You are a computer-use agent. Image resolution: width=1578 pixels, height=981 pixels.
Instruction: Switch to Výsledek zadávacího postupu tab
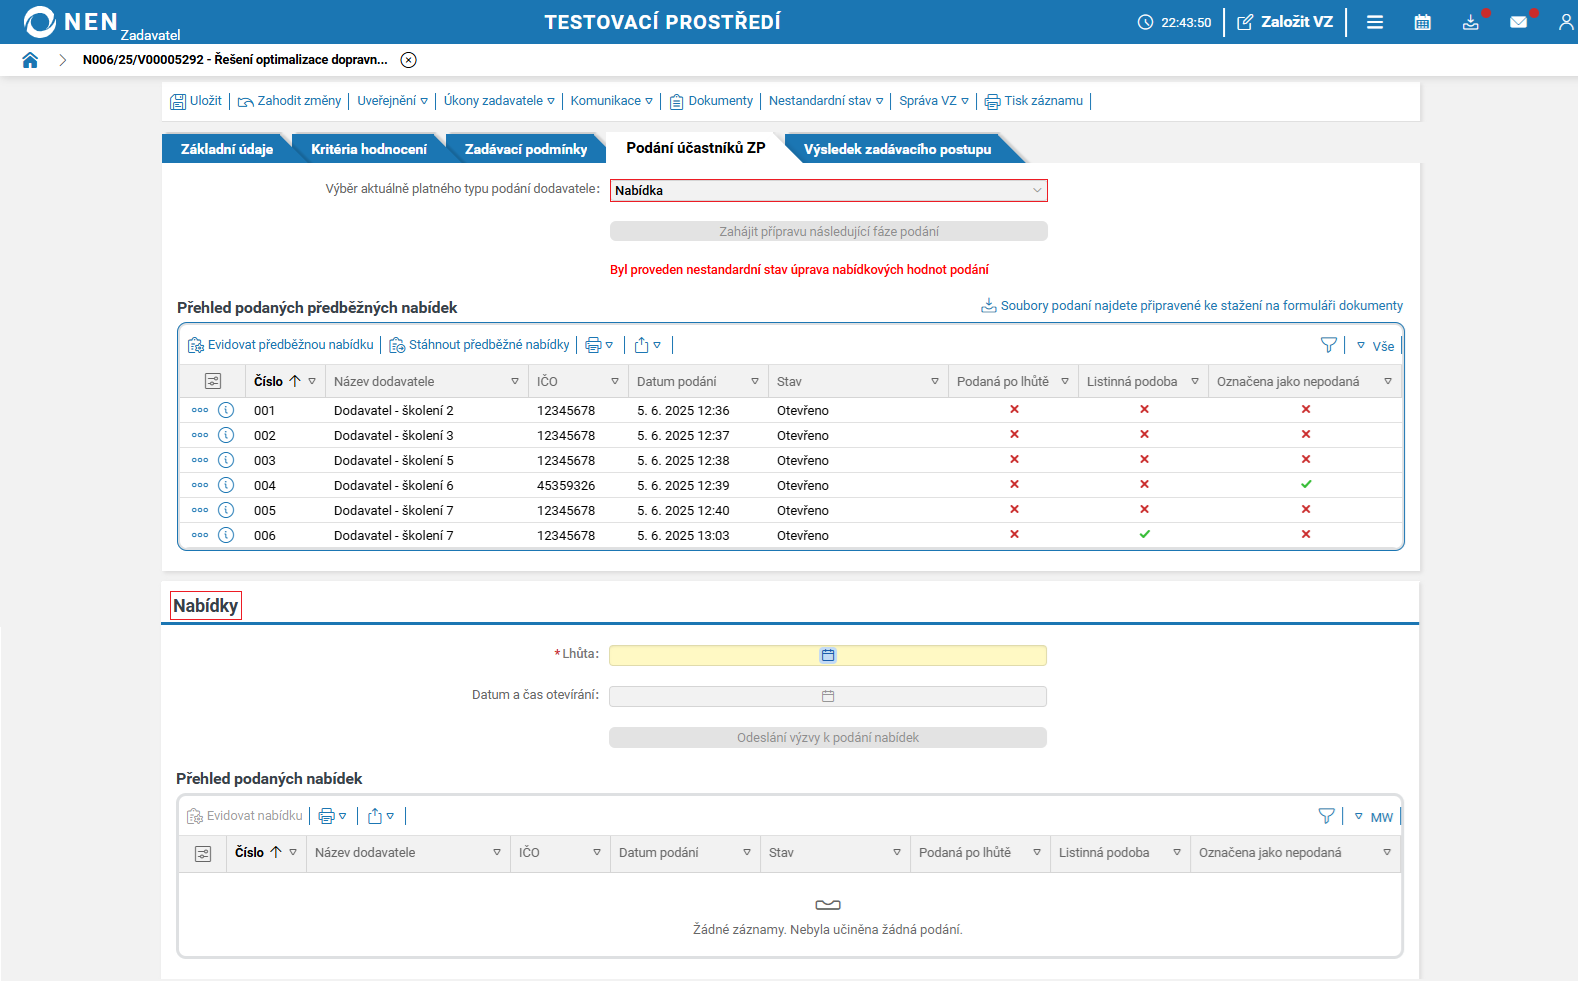[897, 149]
